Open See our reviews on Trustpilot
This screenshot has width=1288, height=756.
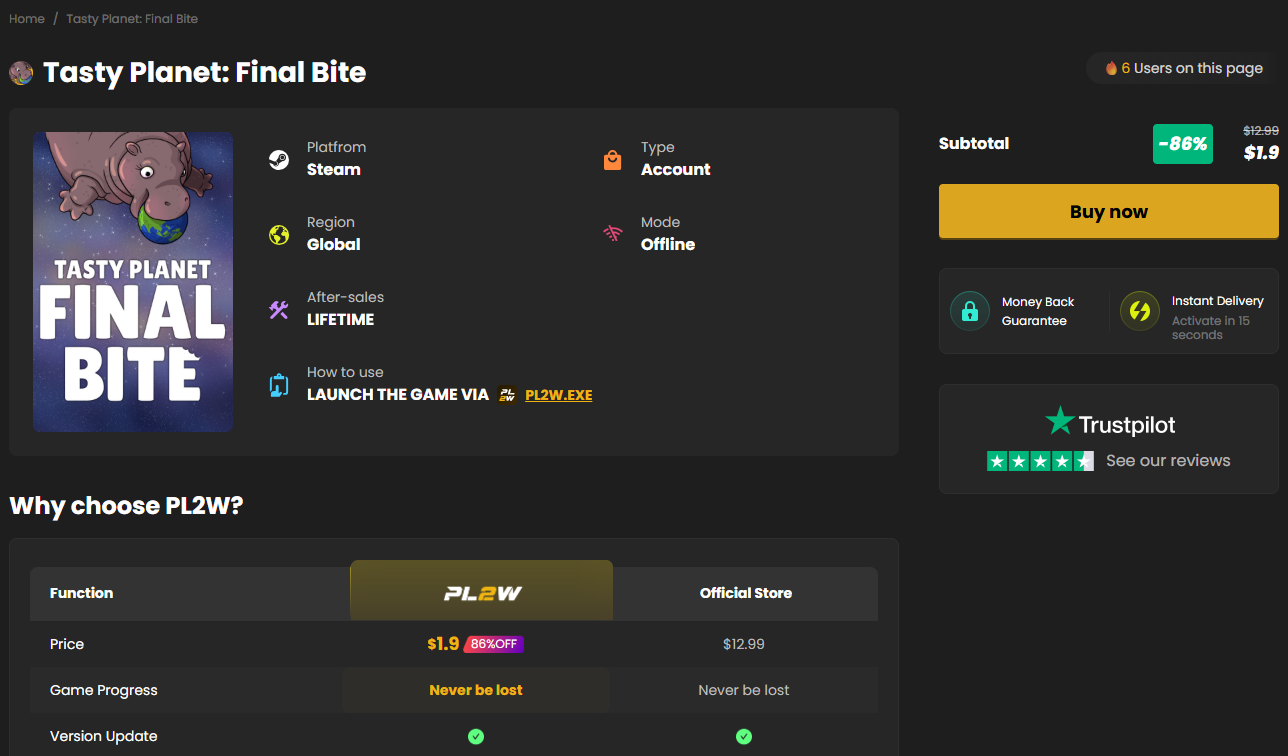click(x=1168, y=461)
